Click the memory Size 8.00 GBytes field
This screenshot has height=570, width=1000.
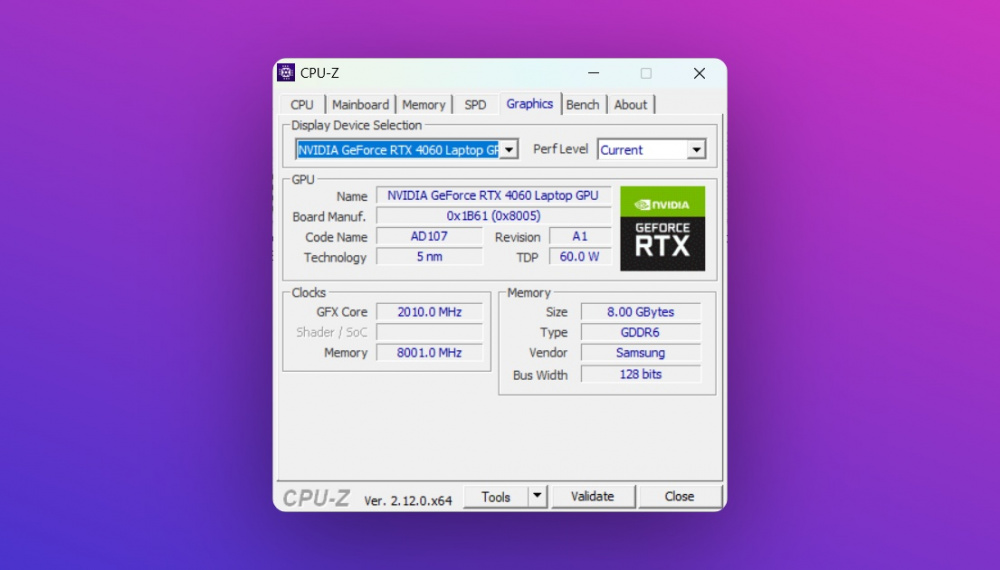pyautogui.click(x=640, y=312)
